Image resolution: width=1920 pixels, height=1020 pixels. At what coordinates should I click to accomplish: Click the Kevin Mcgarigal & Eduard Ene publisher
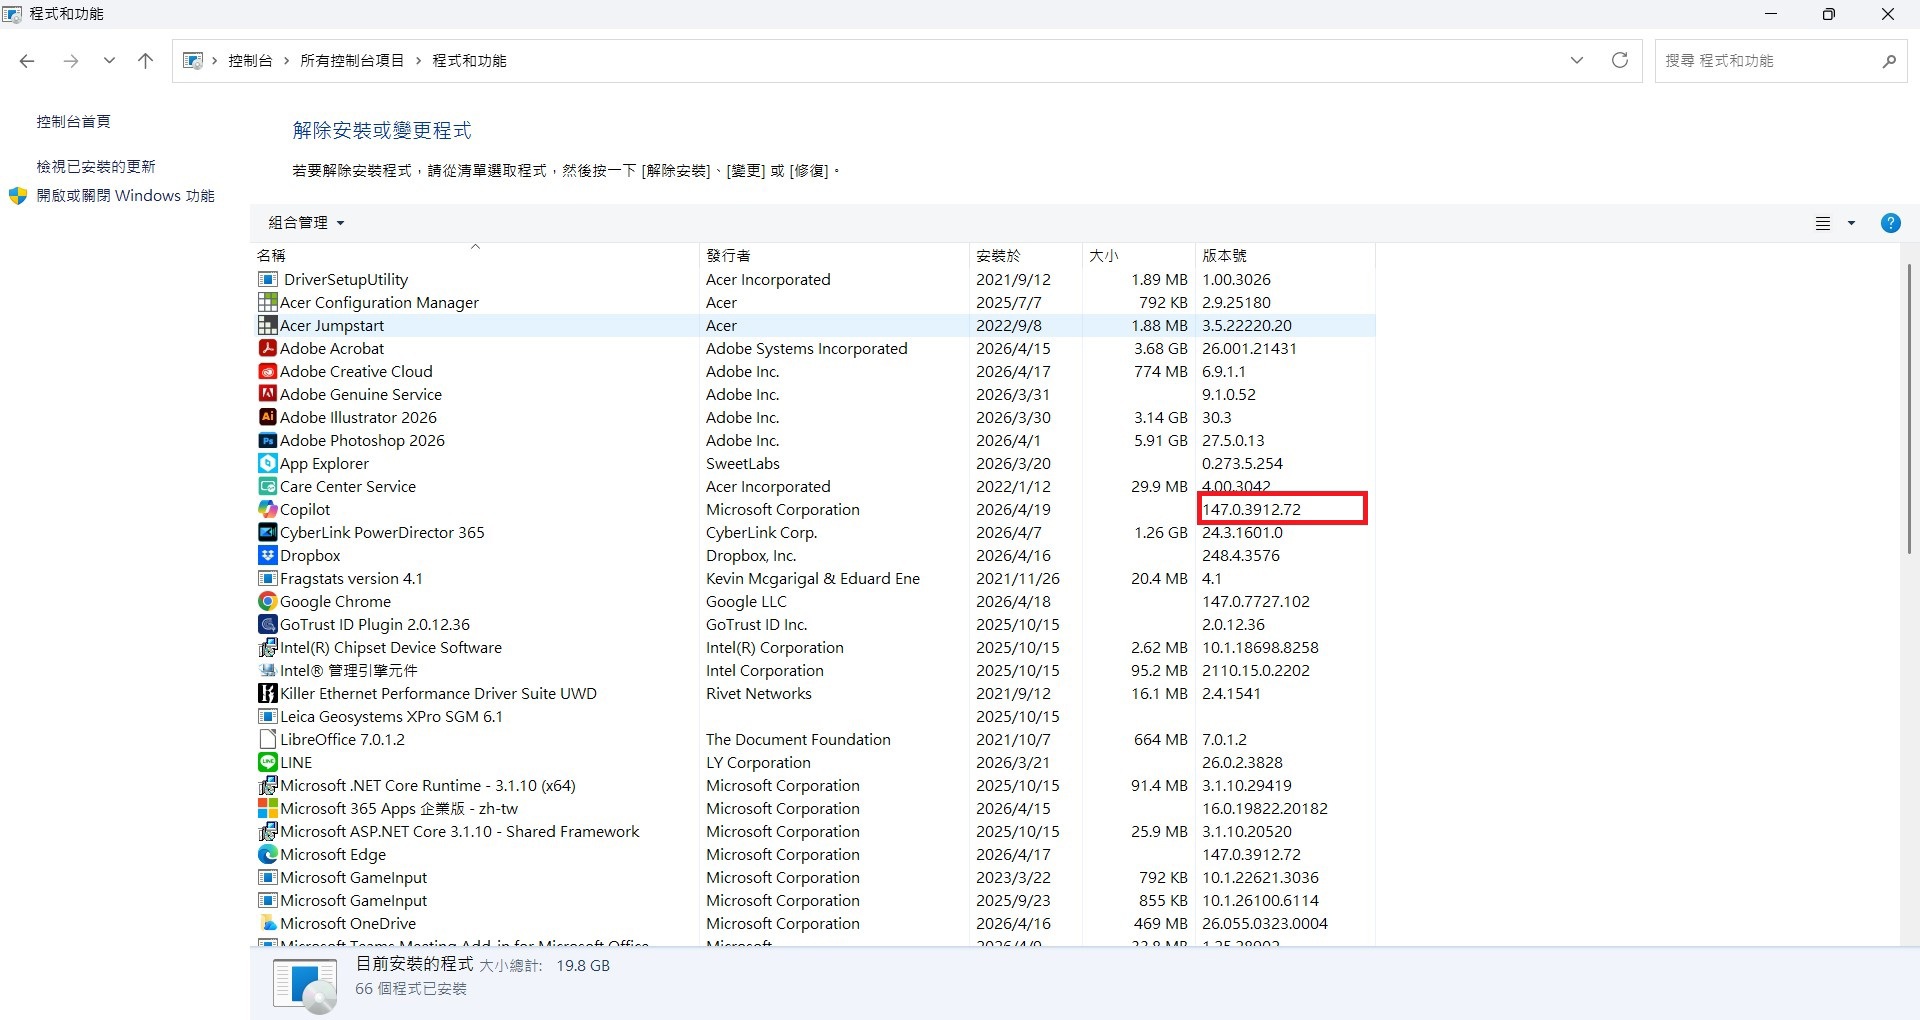tap(812, 578)
